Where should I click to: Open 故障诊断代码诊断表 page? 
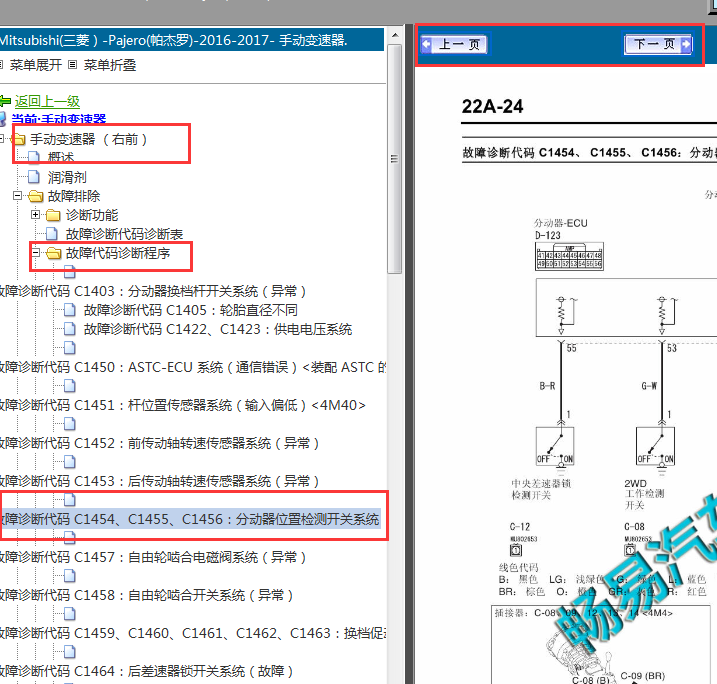click(x=124, y=234)
